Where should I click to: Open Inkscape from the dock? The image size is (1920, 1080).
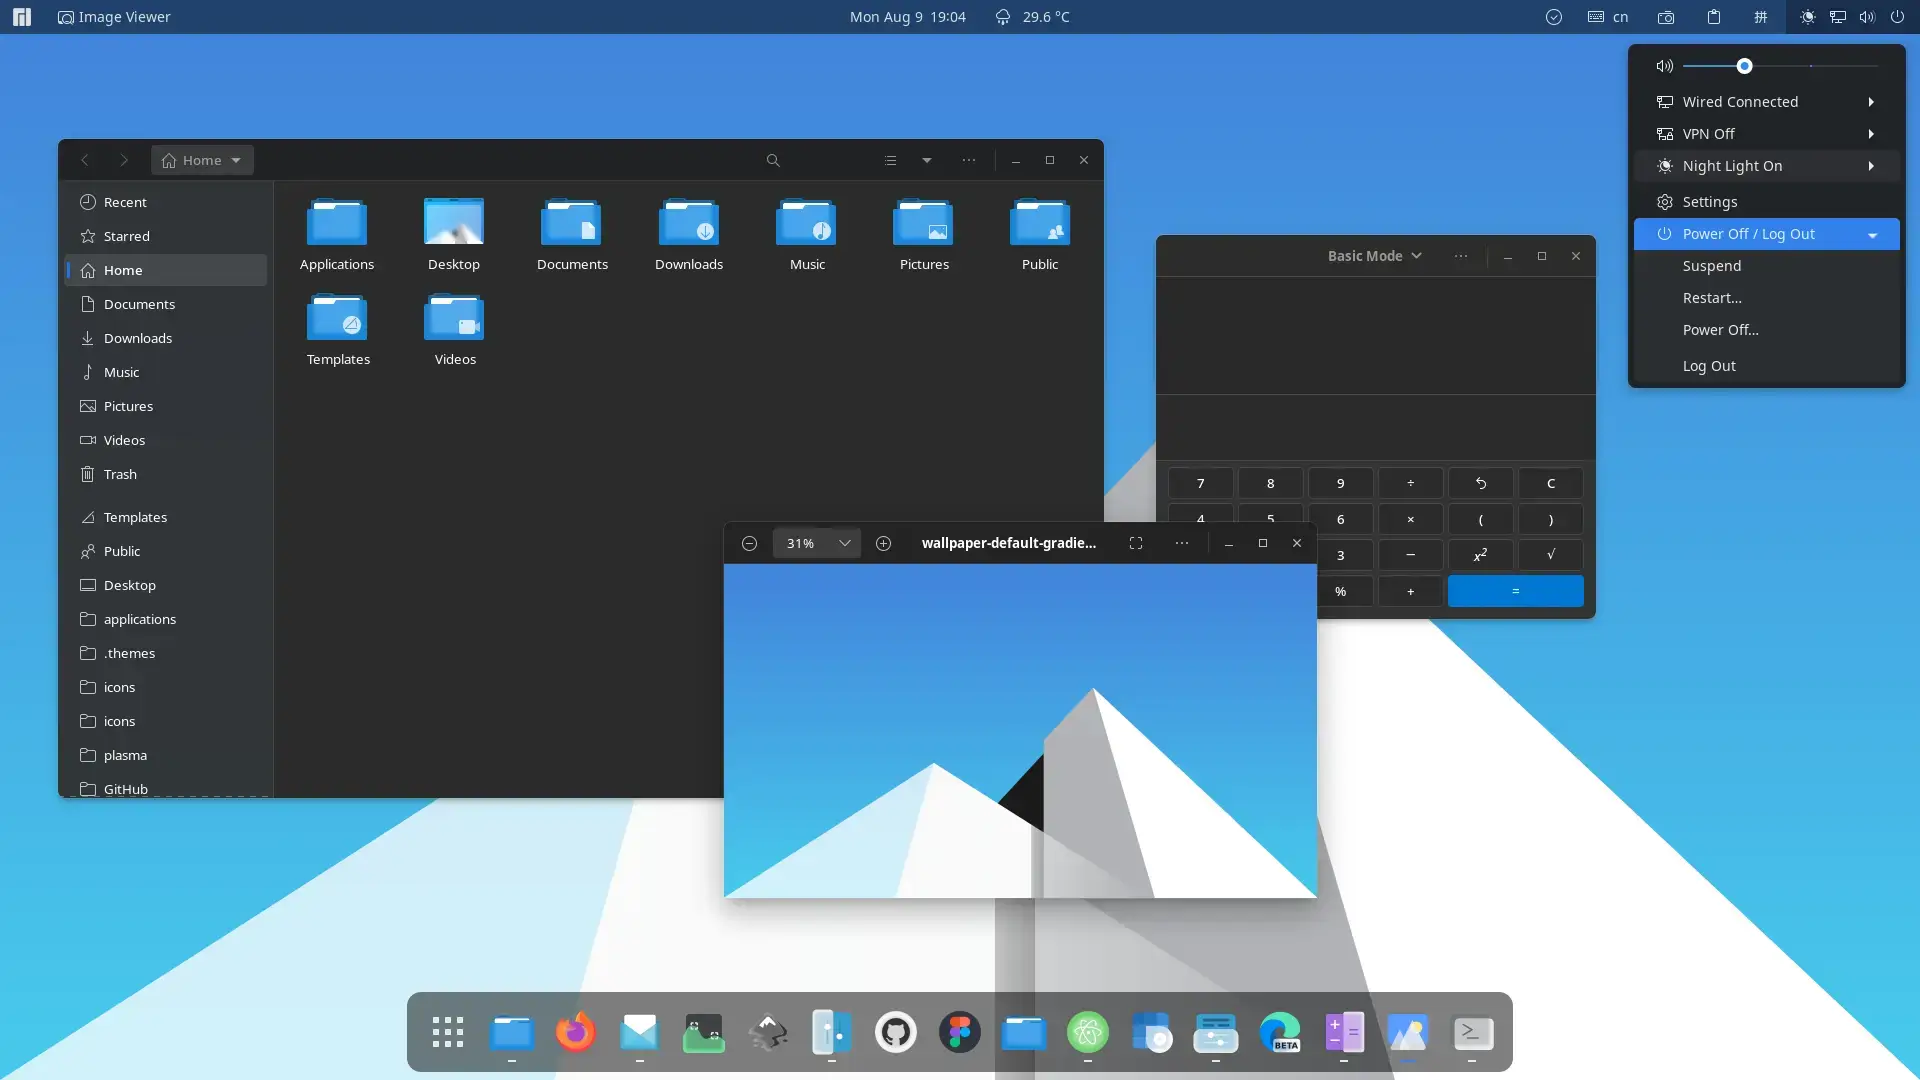(x=767, y=1033)
